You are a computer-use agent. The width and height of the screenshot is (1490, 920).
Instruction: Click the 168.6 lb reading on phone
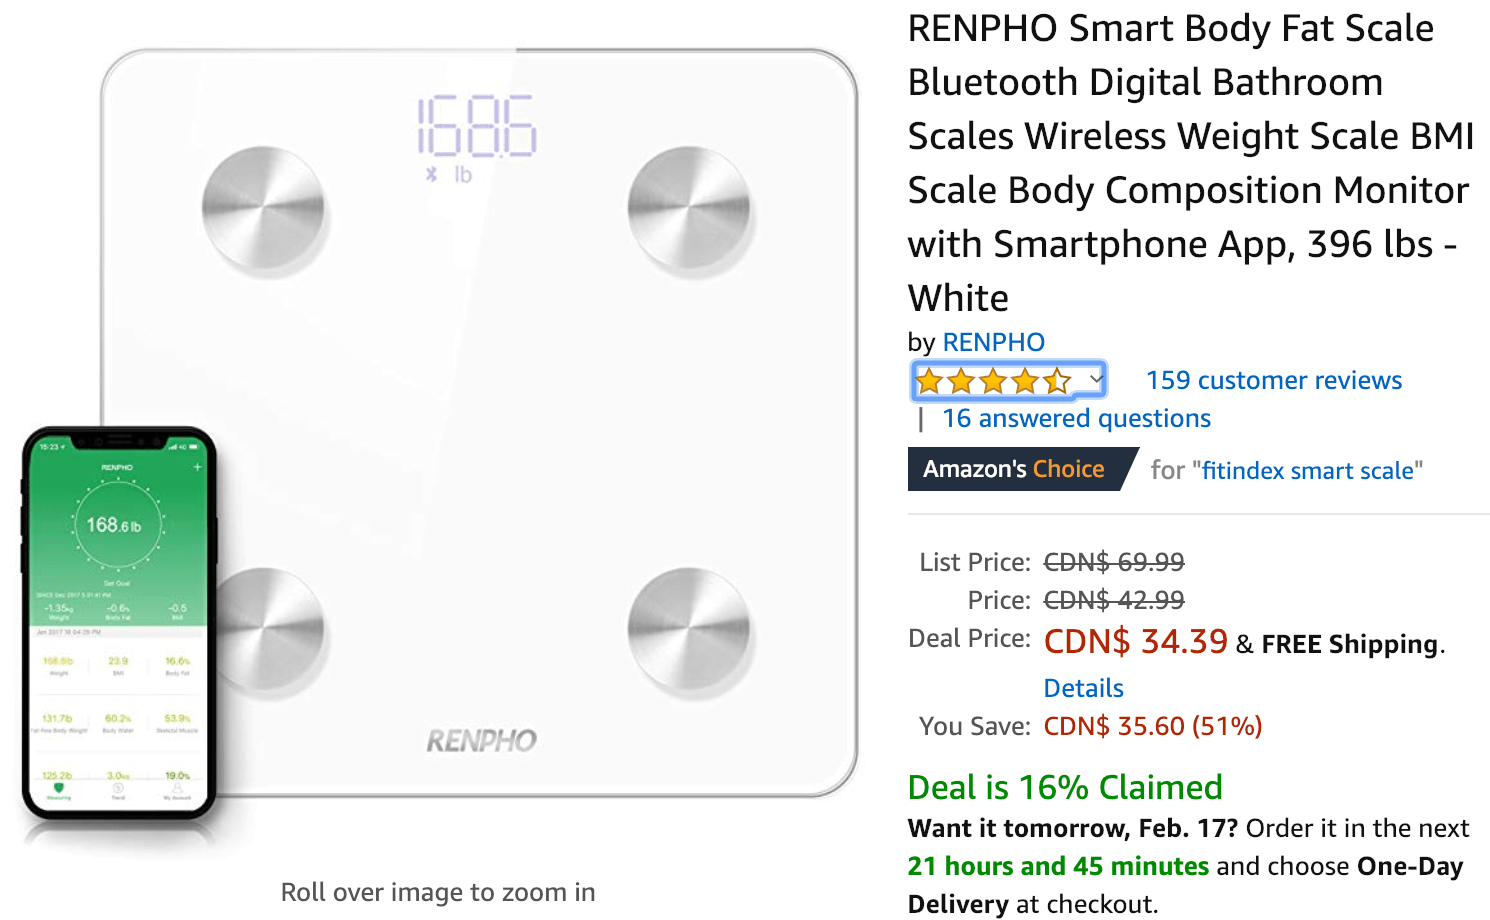click(x=114, y=525)
